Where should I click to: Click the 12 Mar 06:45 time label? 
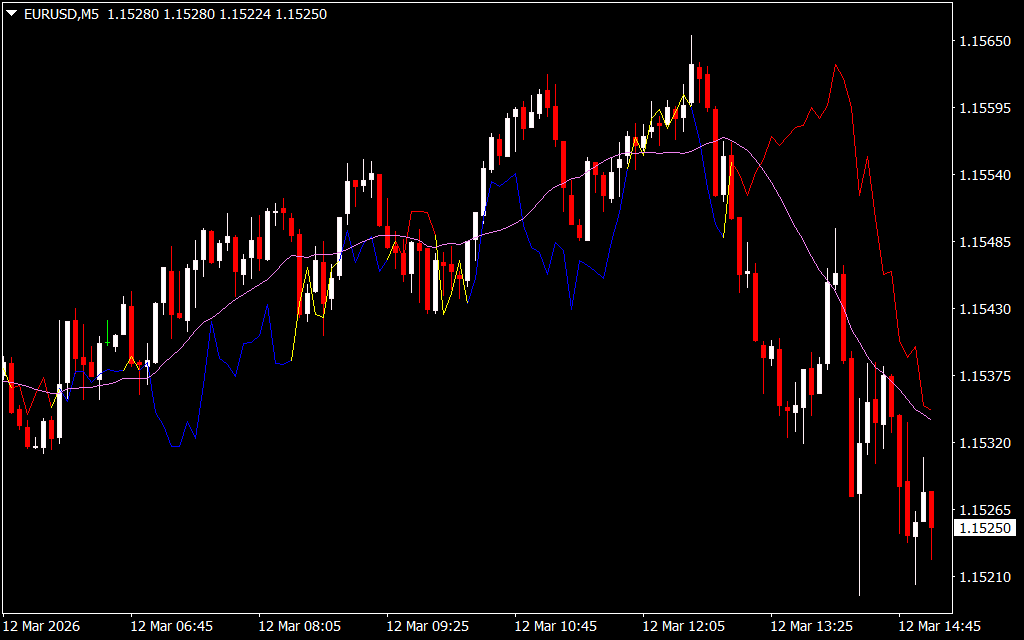(x=172, y=626)
